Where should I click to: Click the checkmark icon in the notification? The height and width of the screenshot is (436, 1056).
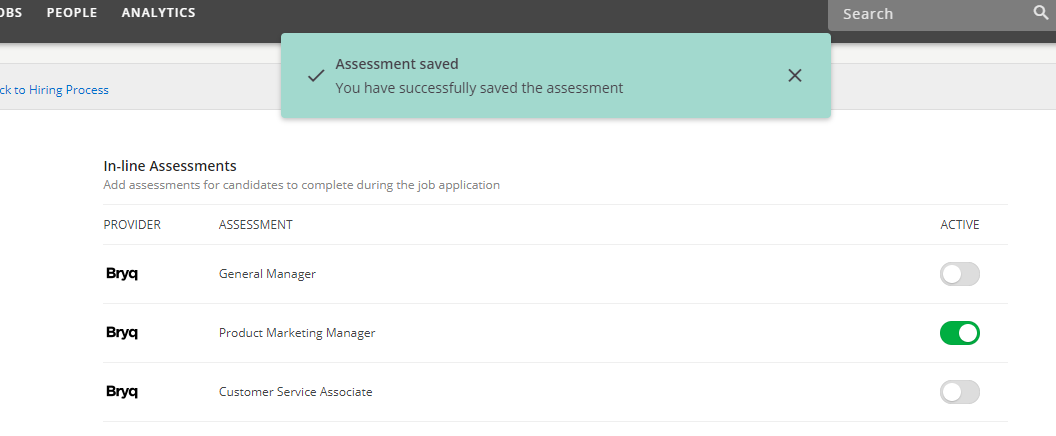click(315, 76)
